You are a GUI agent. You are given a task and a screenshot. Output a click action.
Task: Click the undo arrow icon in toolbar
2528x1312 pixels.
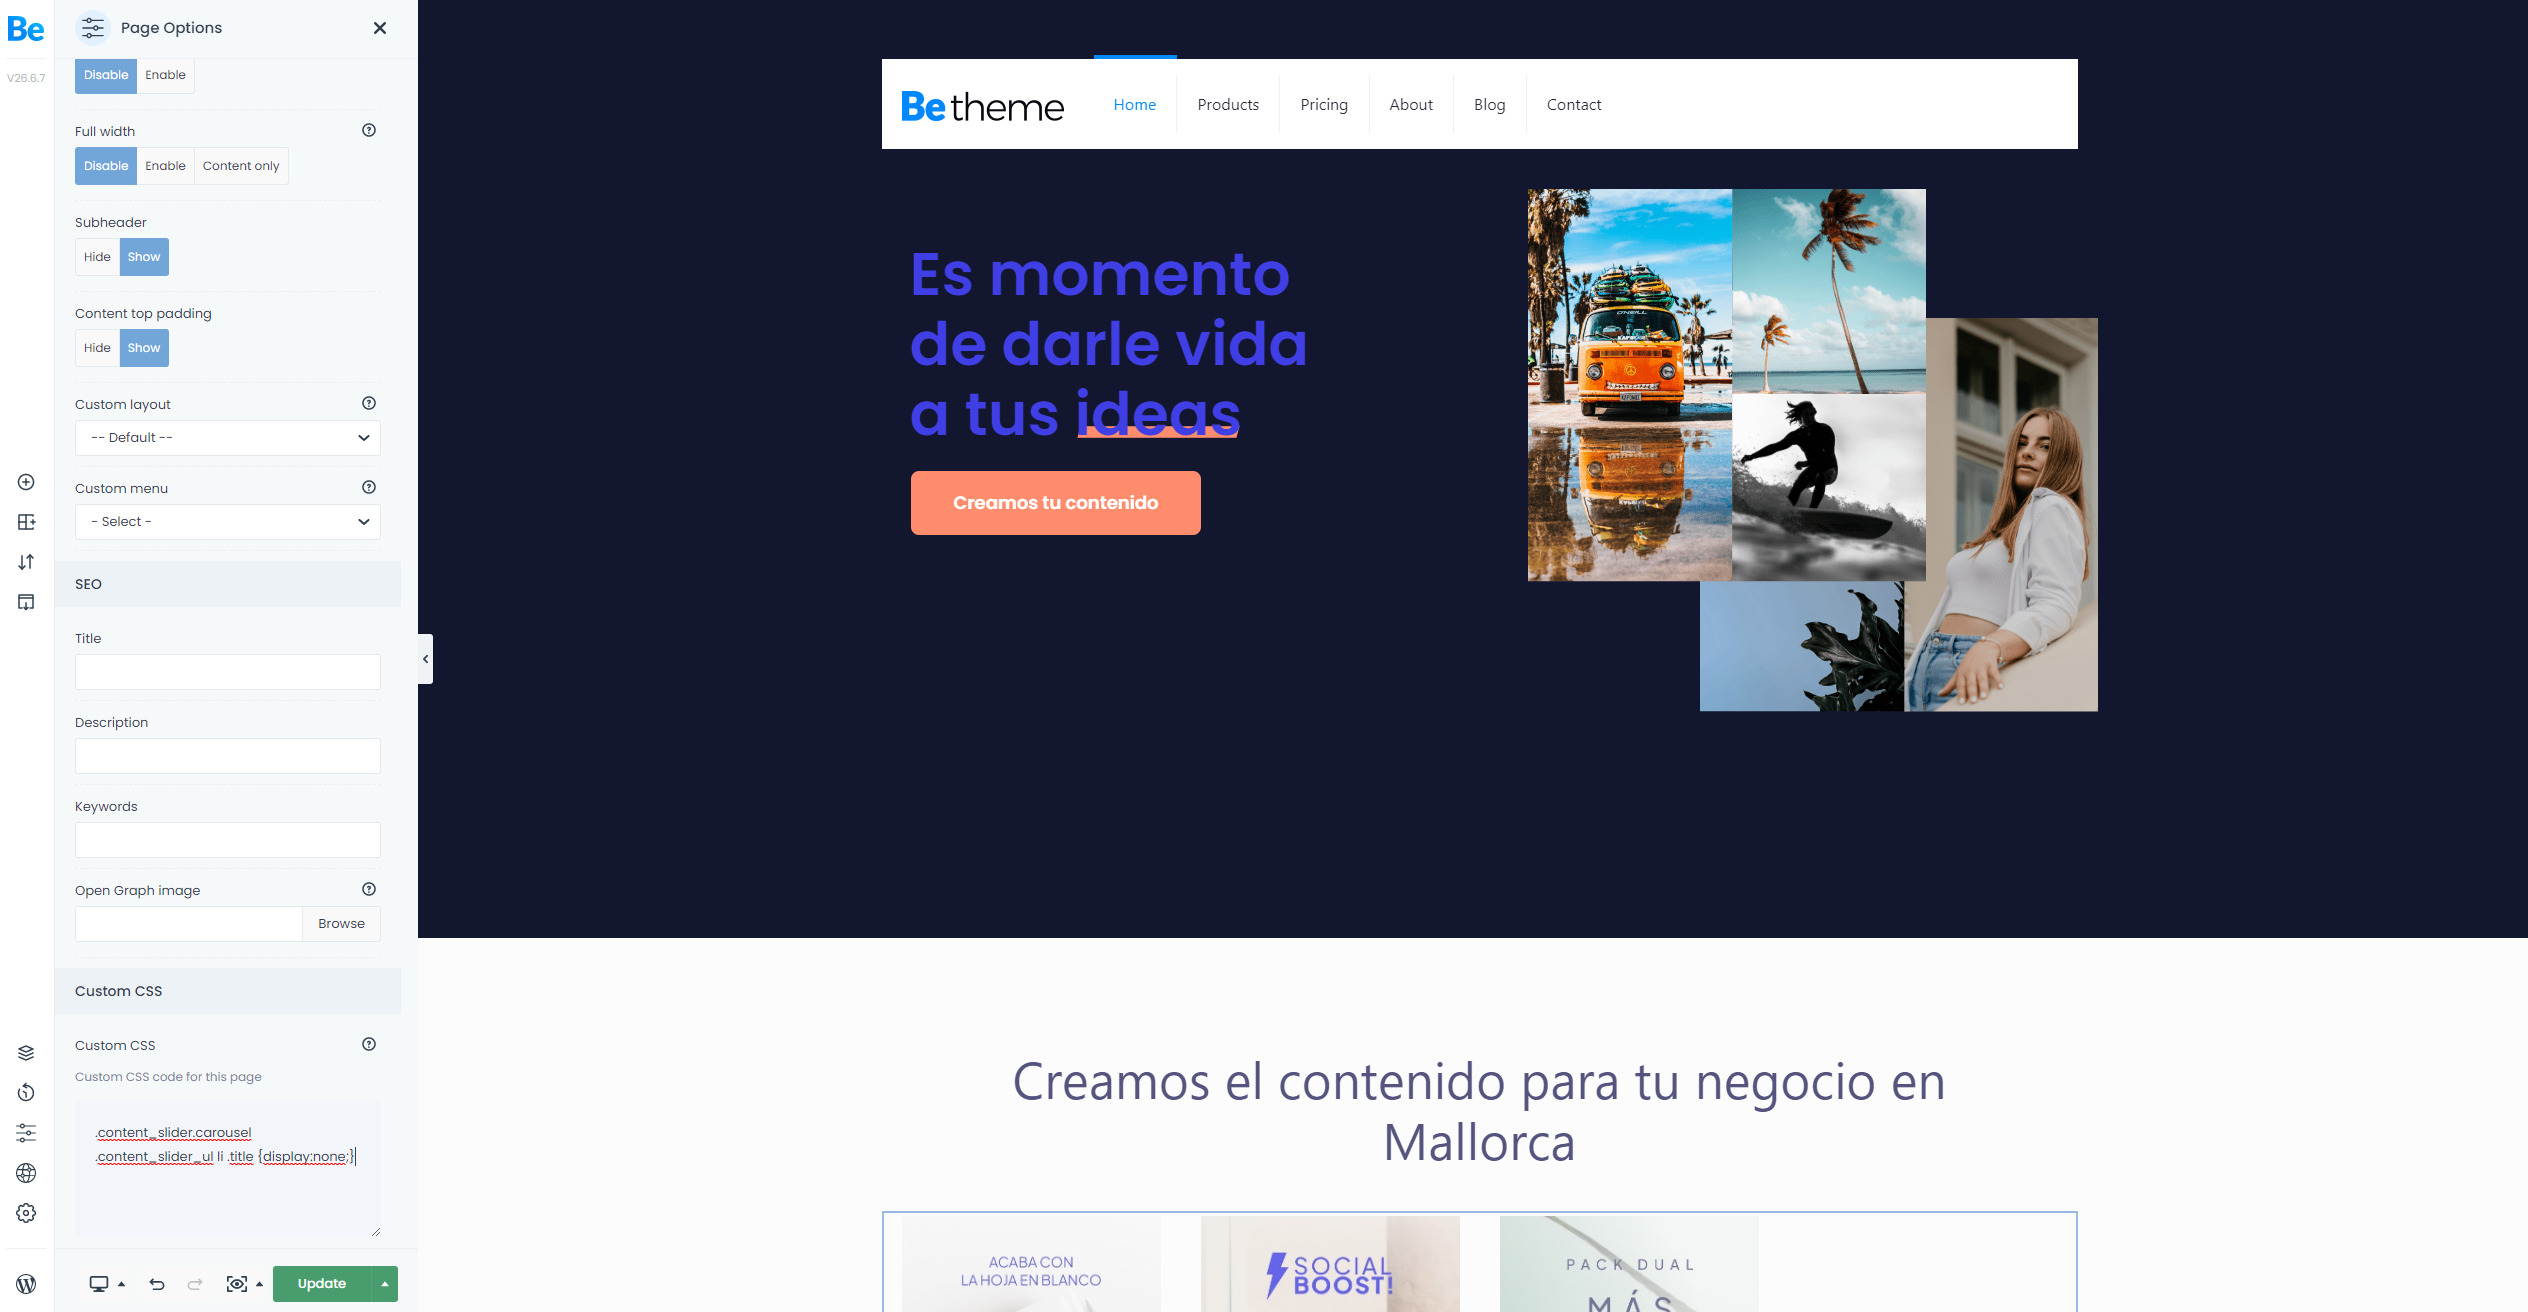[x=155, y=1284]
